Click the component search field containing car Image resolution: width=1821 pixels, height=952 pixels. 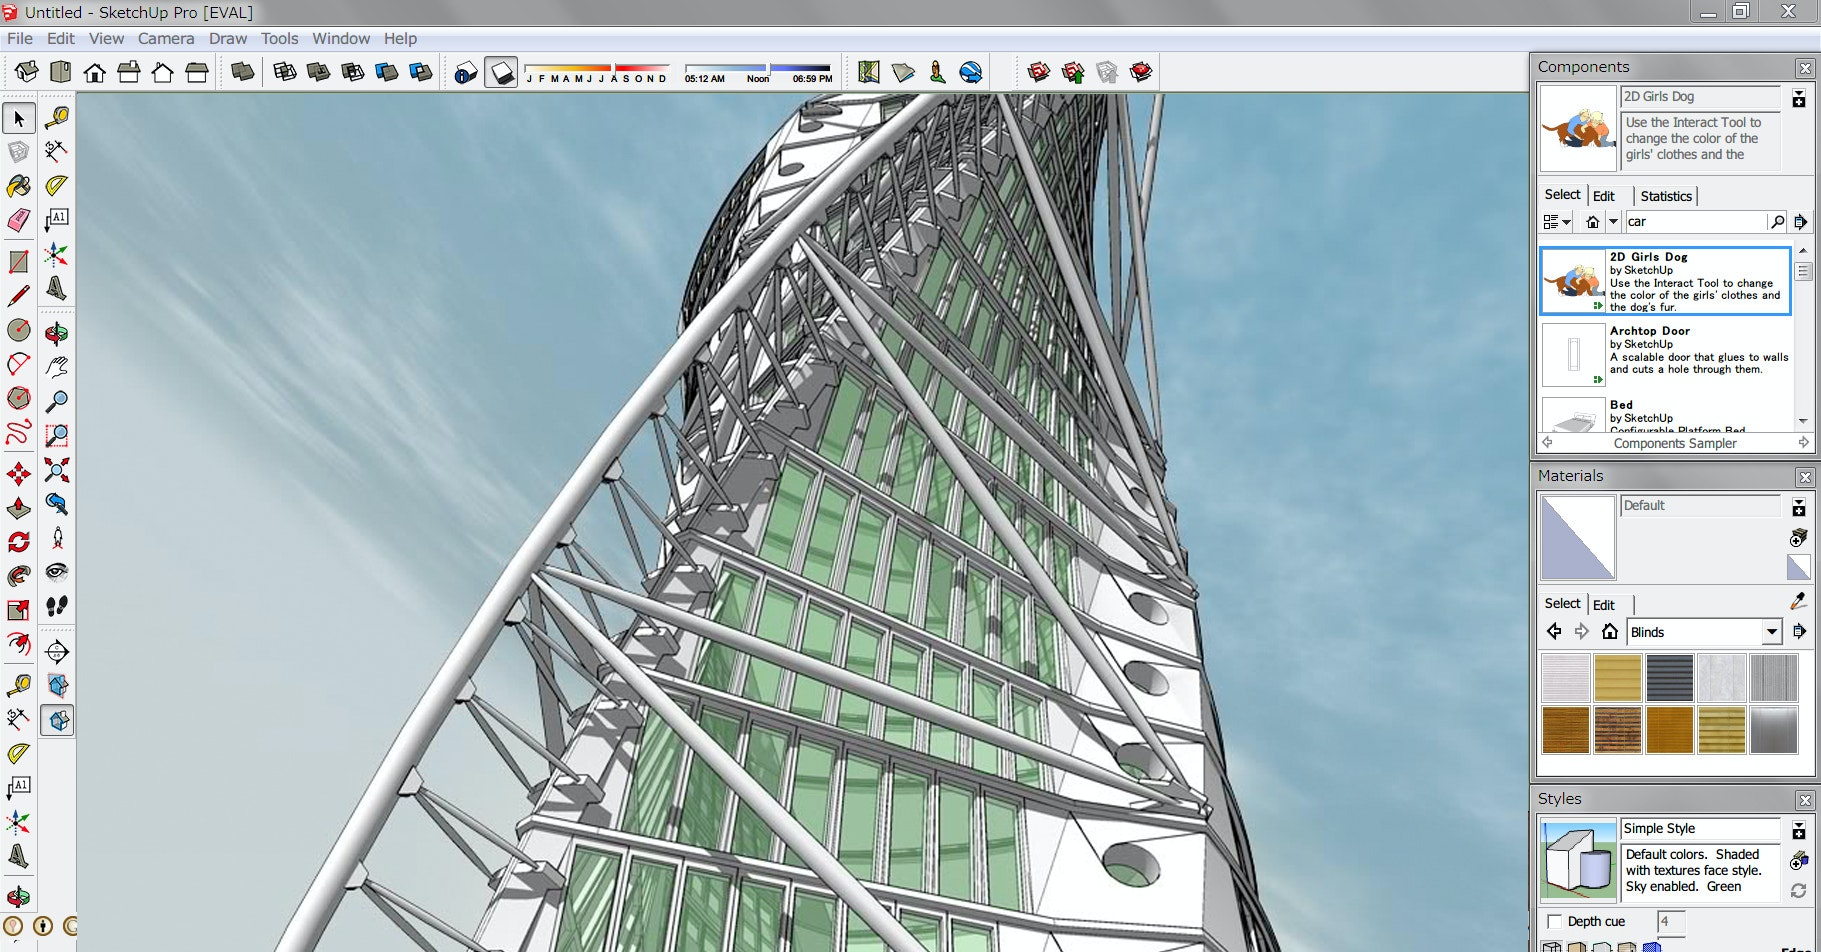tap(1695, 222)
